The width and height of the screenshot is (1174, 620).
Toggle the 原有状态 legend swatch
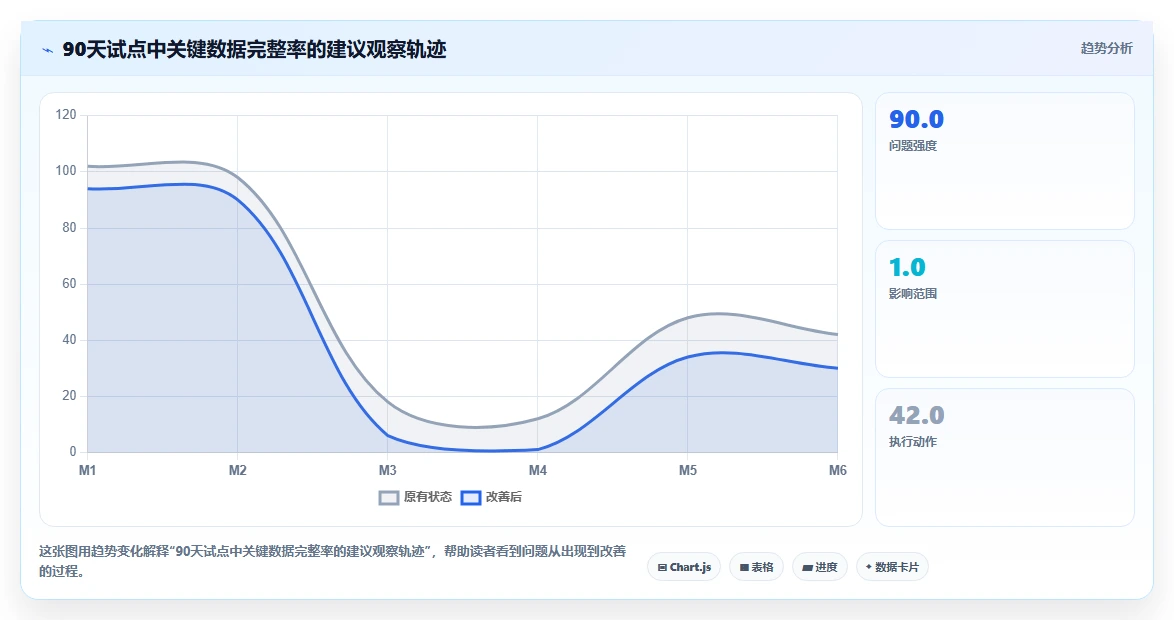click(x=389, y=498)
